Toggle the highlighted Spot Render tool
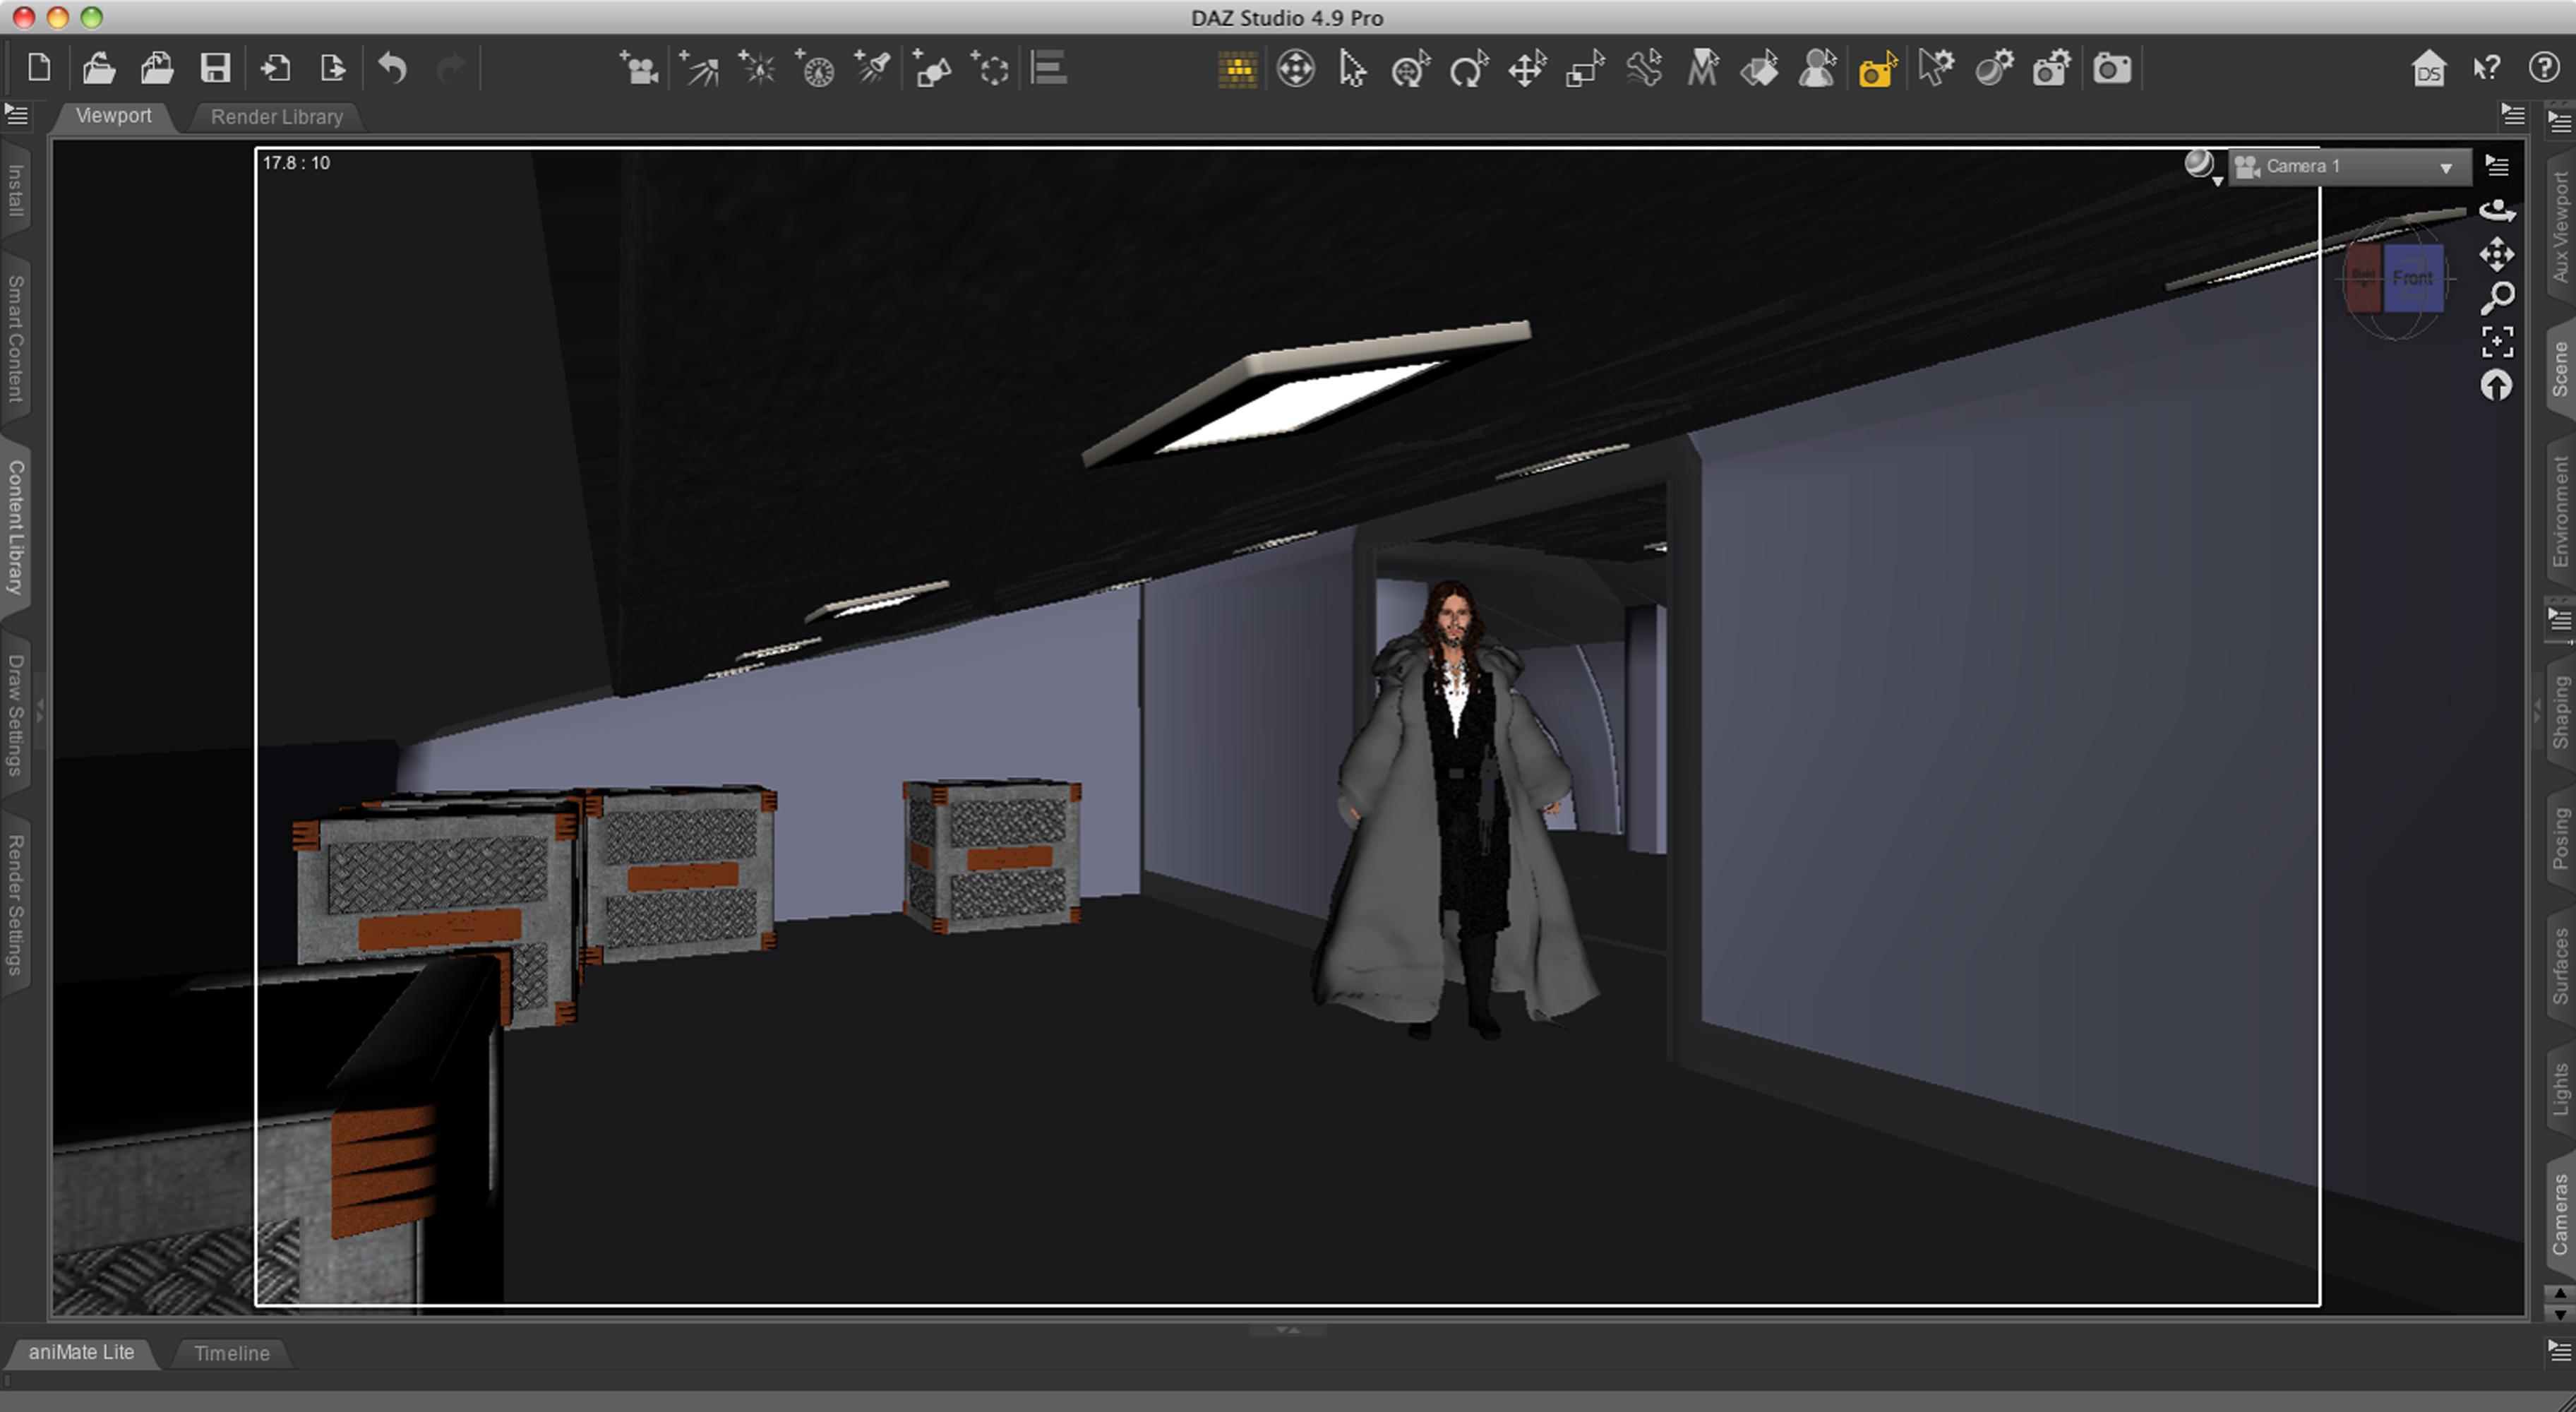The image size is (2576, 1412). [x=1877, y=69]
